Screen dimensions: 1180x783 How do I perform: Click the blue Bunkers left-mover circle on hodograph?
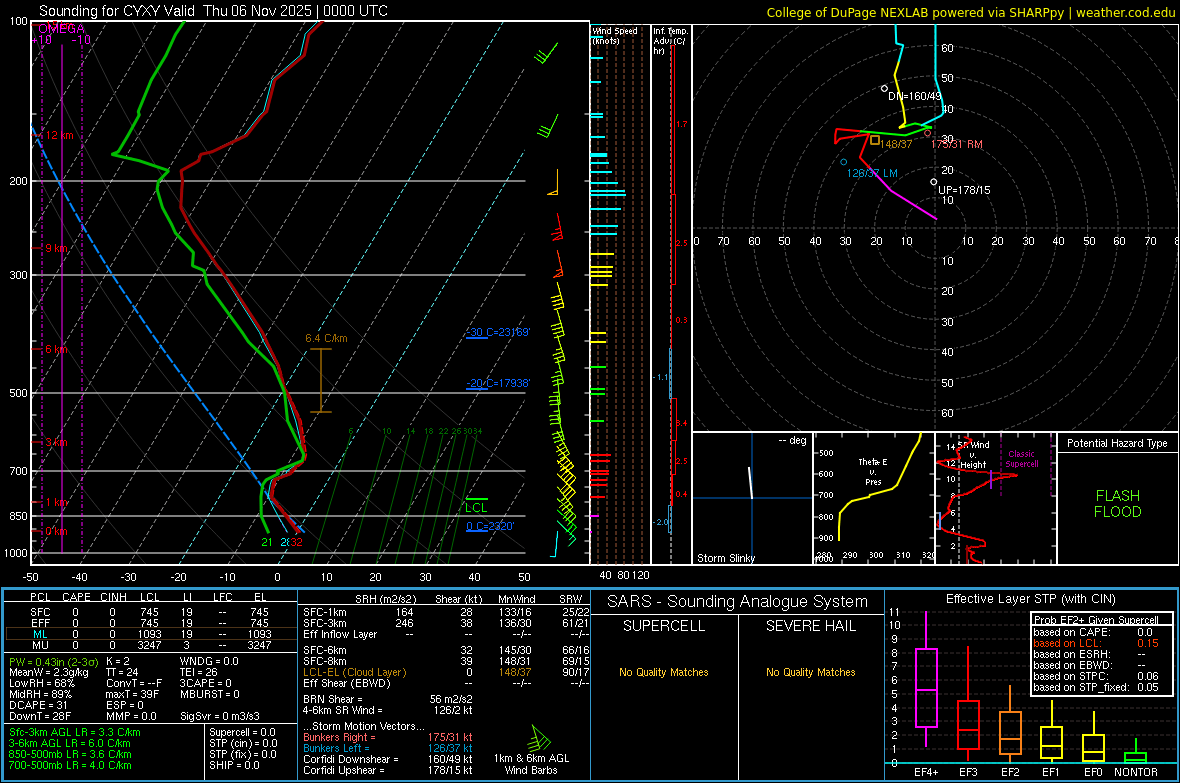point(844,162)
